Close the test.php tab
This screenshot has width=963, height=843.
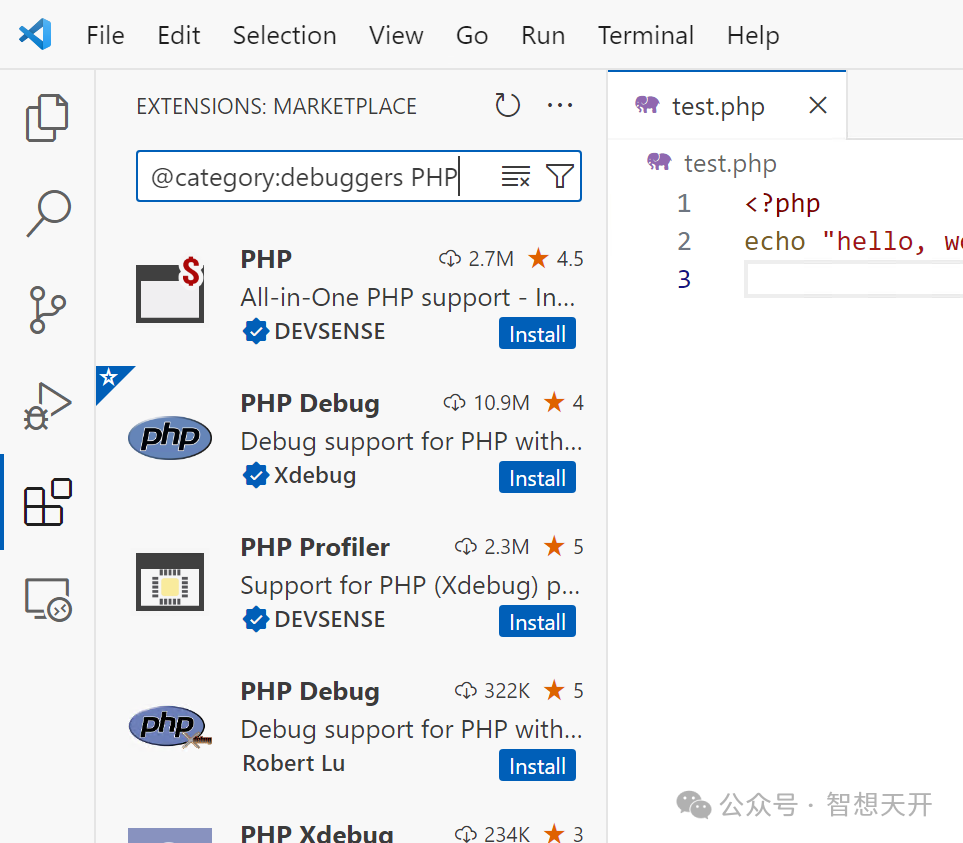pyautogui.click(x=818, y=106)
